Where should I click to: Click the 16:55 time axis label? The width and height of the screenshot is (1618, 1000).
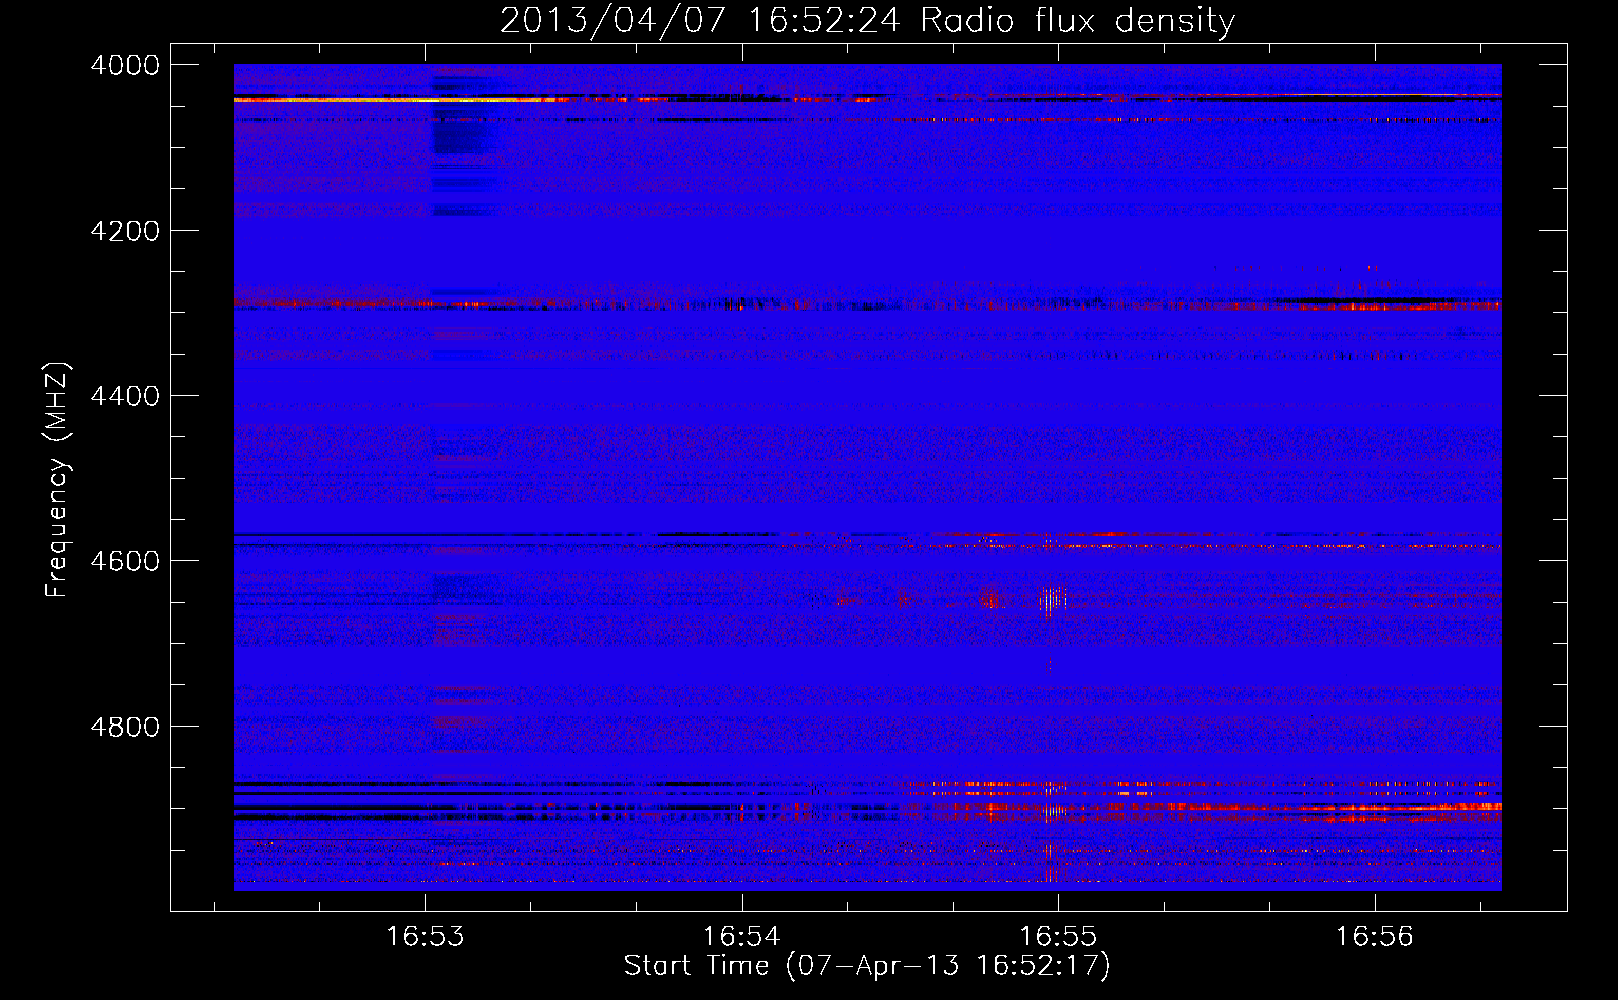coord(1058,937)
